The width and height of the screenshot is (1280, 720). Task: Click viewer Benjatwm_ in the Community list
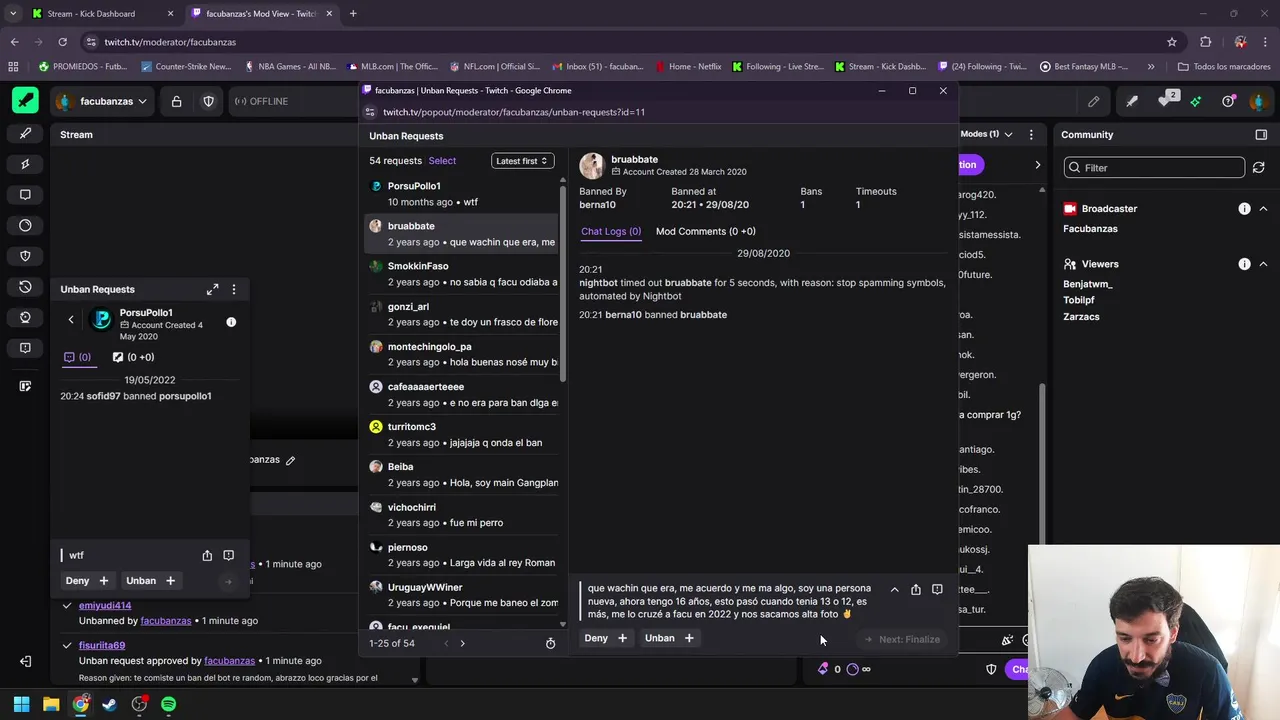pyautogui.click(x=1088, y=284)
